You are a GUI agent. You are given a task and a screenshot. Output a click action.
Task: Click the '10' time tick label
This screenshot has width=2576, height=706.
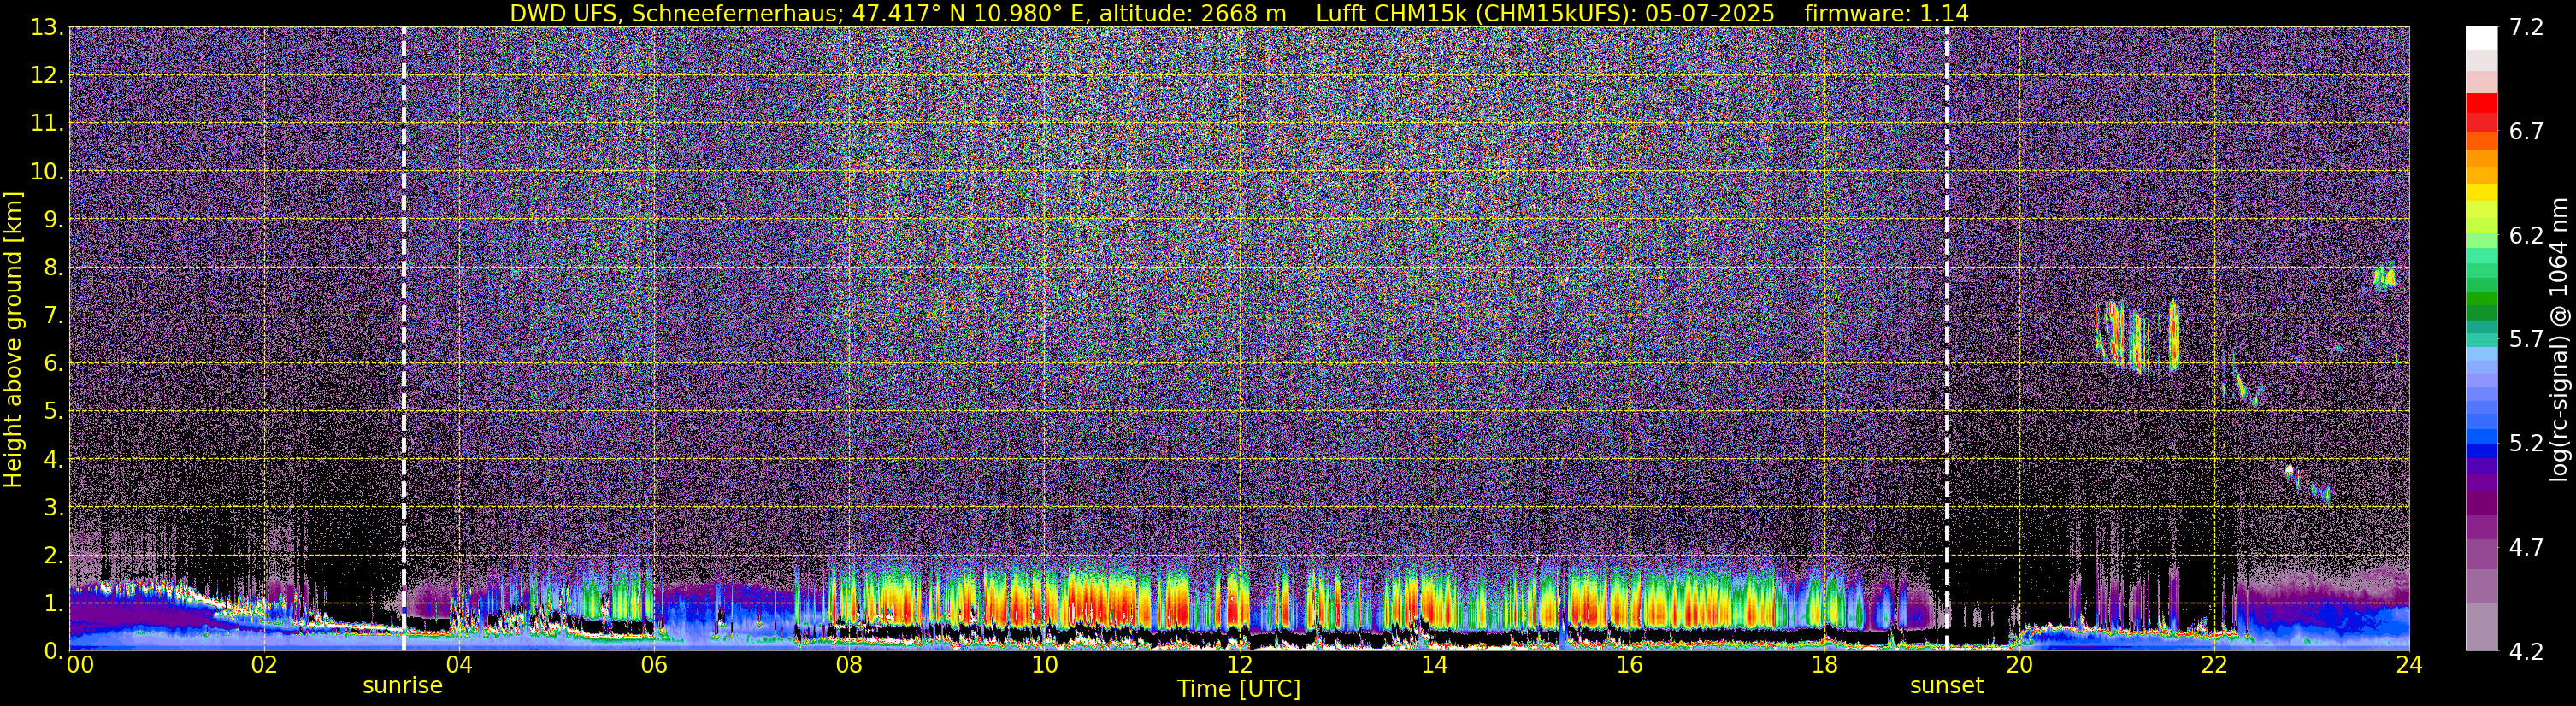(1044, 666)
